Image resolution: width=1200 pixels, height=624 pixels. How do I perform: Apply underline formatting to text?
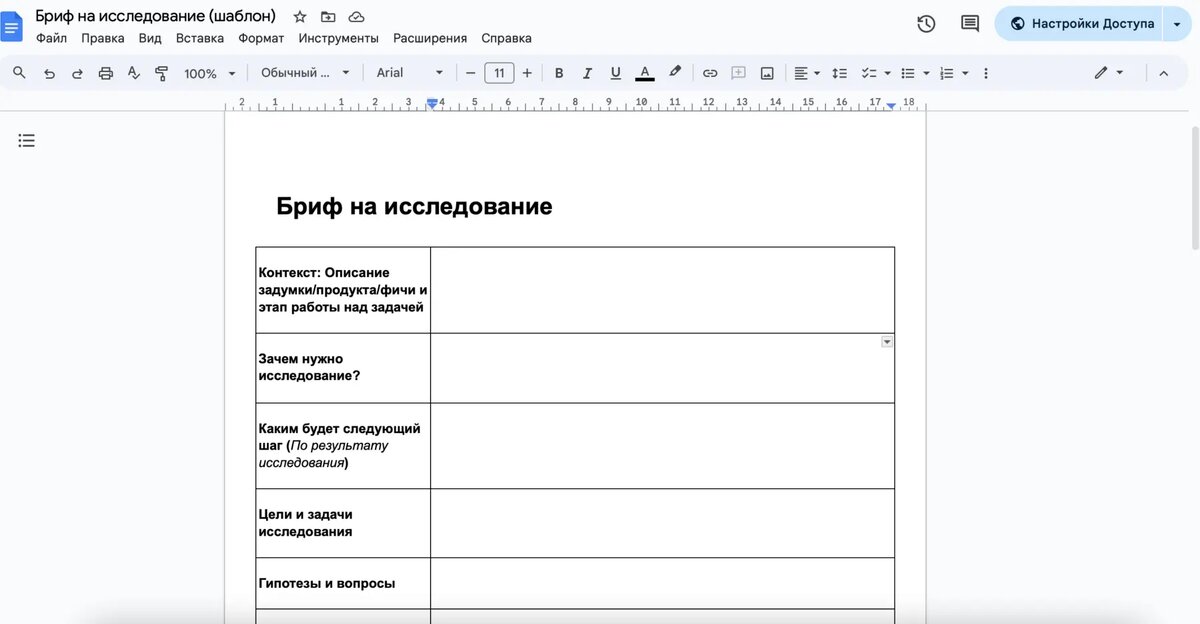[615, 72]
